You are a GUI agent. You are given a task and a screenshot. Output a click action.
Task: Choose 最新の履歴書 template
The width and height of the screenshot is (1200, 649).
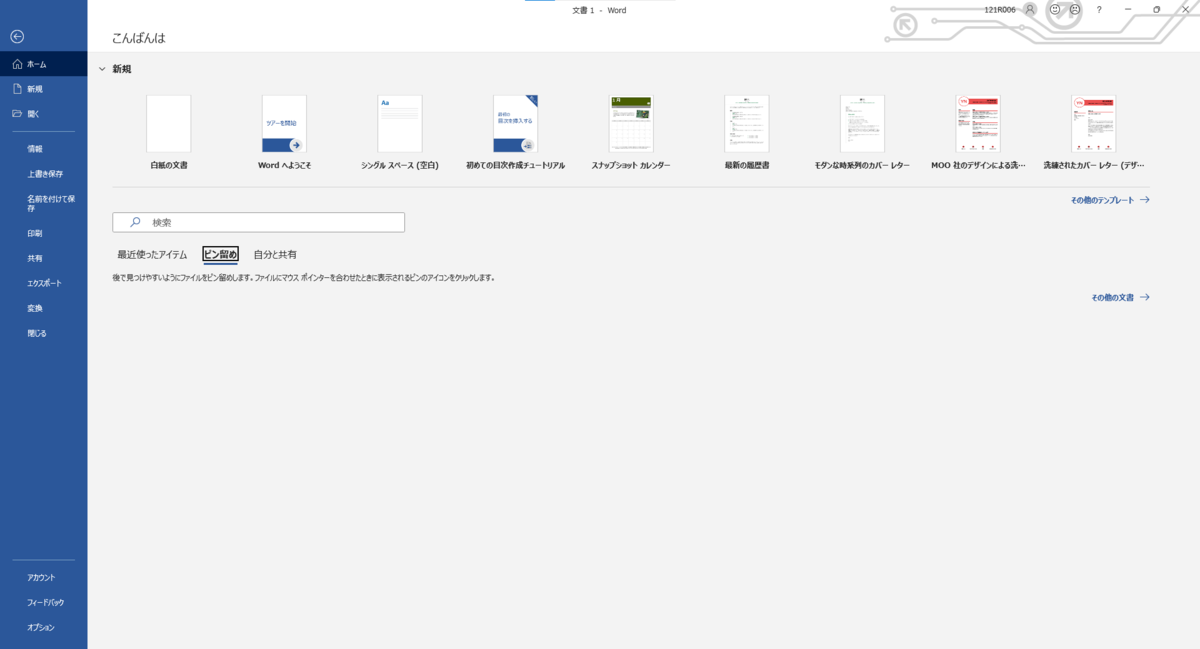pos(747,132)
